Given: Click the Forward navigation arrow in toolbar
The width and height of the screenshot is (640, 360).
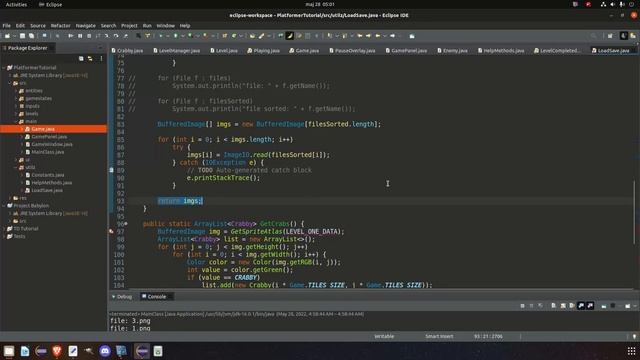Looking at the screenshot, I should 393,36.
